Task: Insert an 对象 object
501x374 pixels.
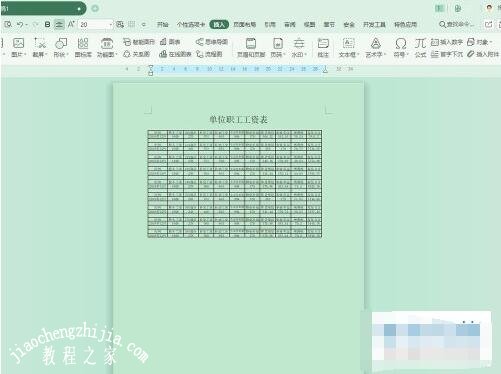Action: click(x=479, y=42)
